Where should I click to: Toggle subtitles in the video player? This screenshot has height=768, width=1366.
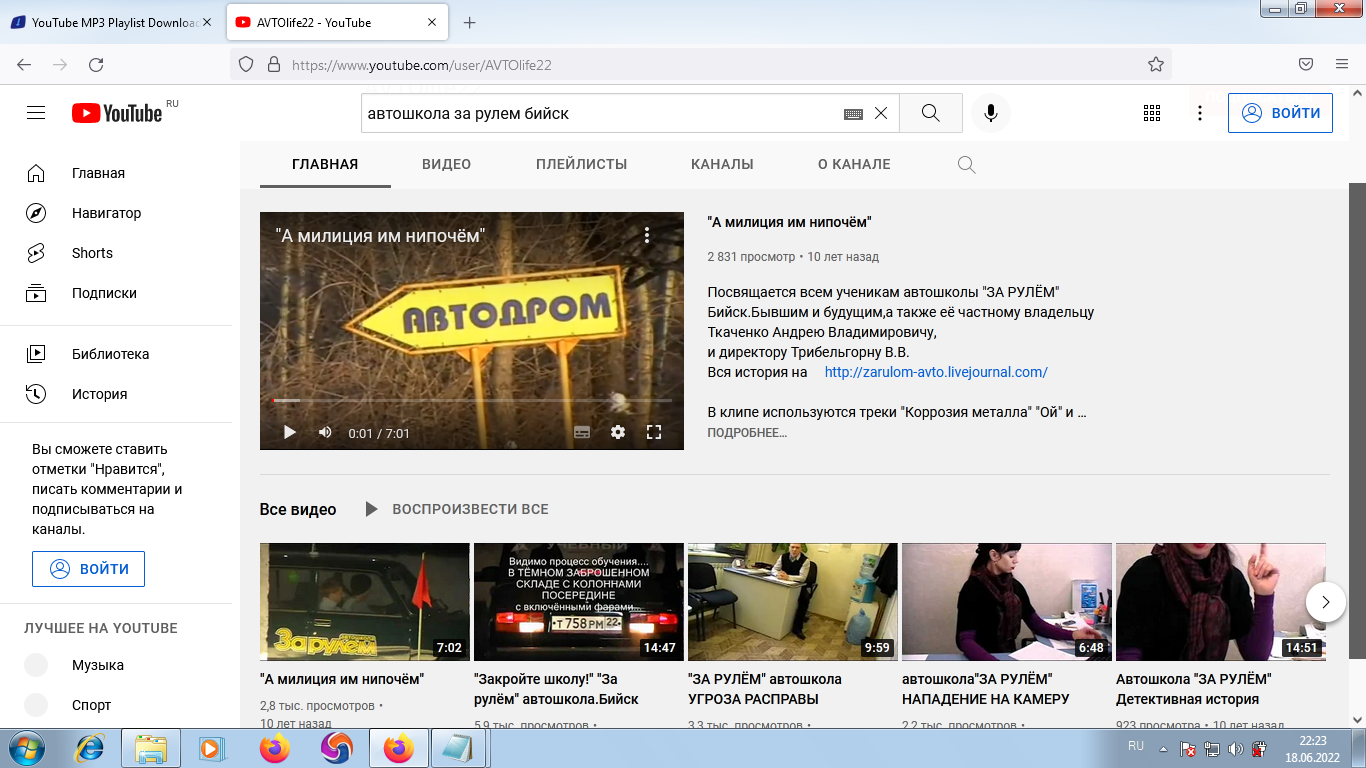coord(581,432)
